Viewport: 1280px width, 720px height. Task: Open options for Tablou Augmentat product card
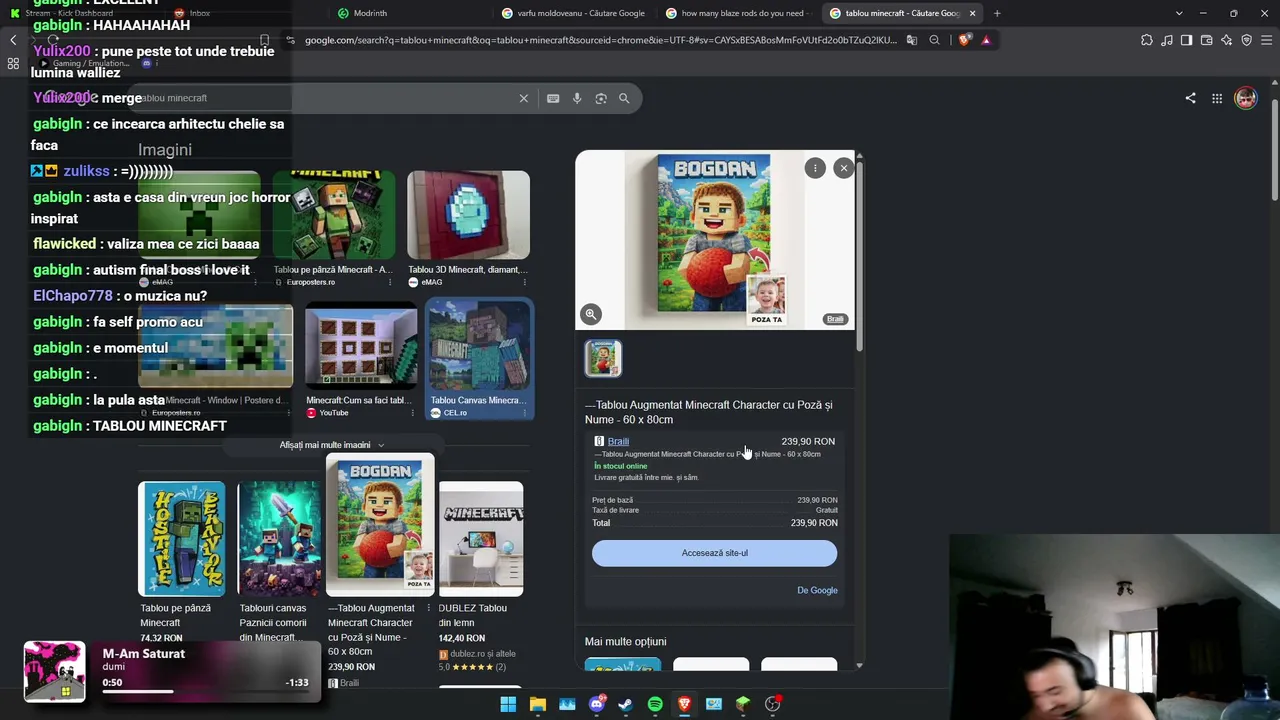[x=428, y=608]
